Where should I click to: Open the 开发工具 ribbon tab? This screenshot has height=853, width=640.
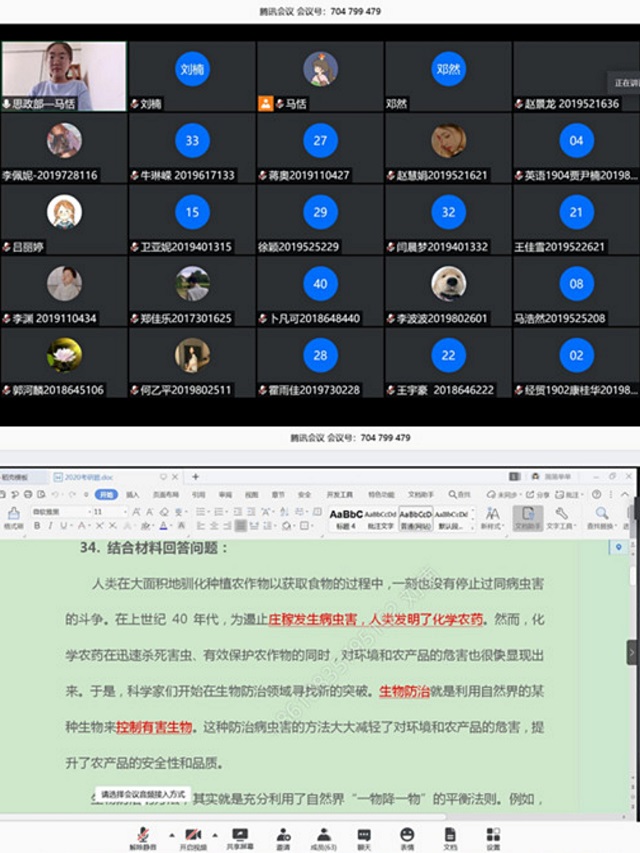340,495
